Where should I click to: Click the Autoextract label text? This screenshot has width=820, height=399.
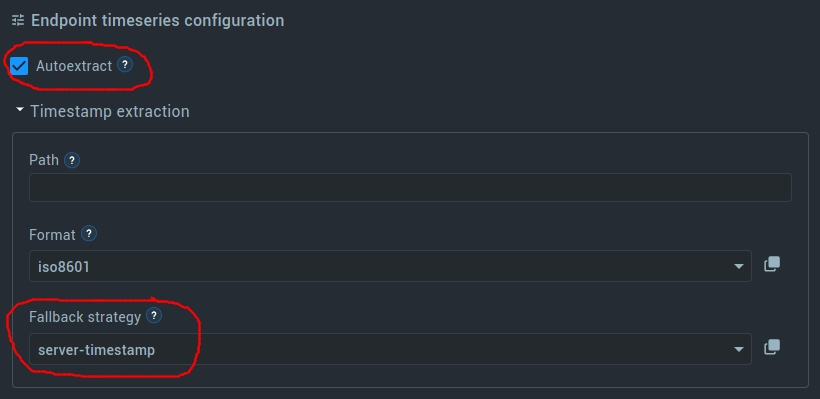click(x=74, y=66)
